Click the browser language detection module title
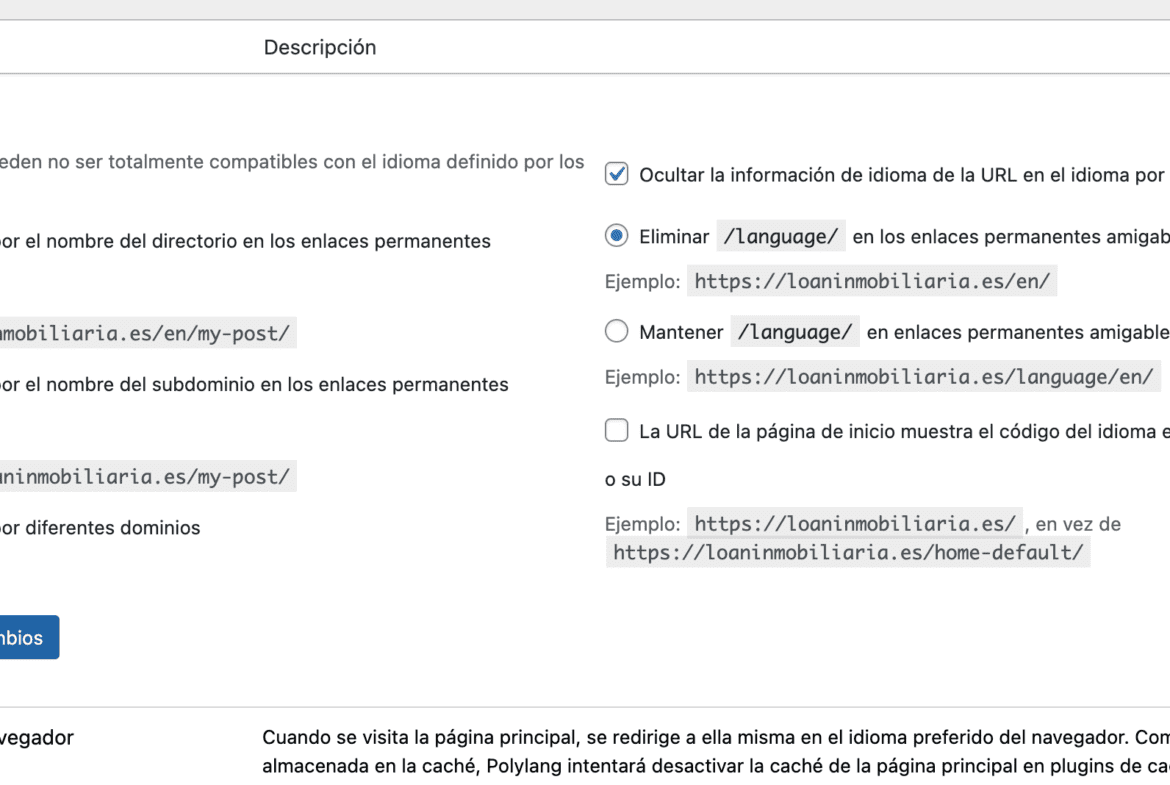Screen dimensions: 1170x785 tap(36, 738)
